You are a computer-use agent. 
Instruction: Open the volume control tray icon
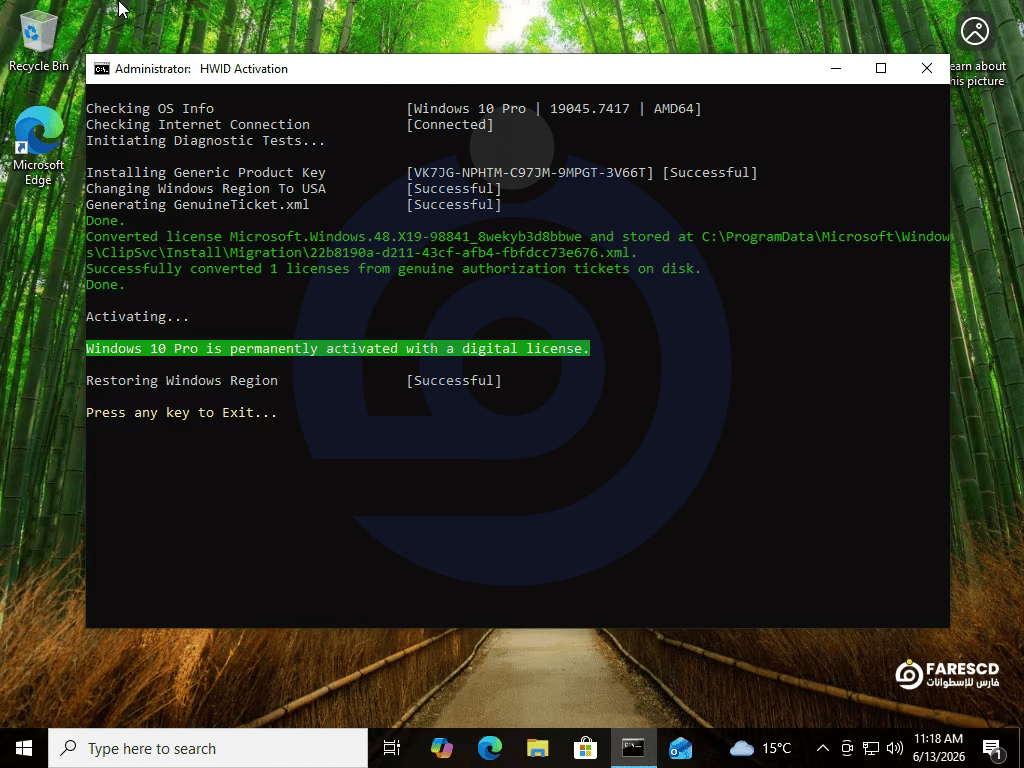(x=895, y=748)
